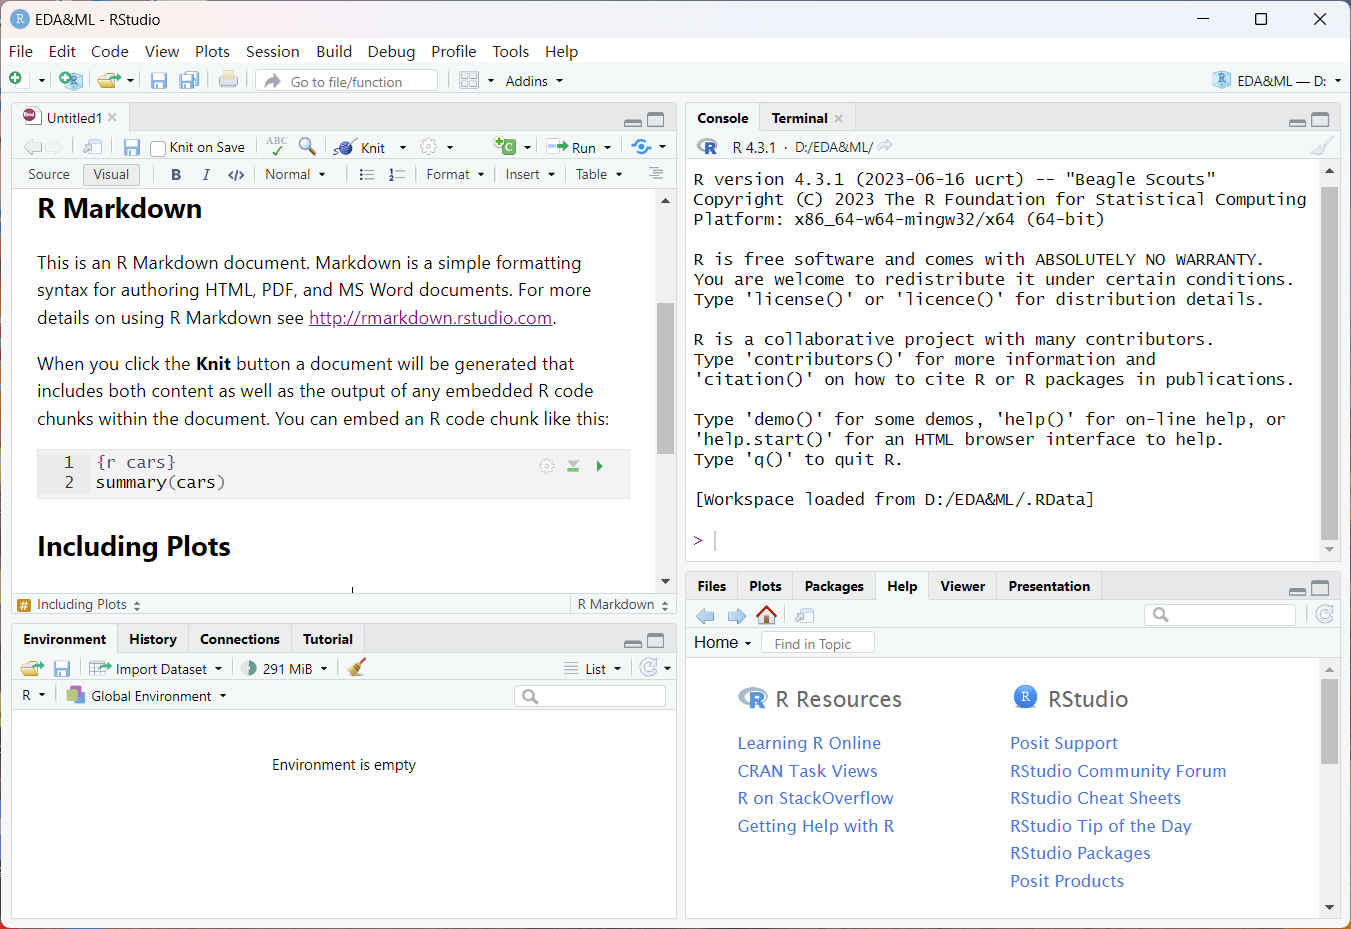This screenshot has width=1351, height=929.
Task: Enable the Knit on Save checkbox
Action: 158,148
